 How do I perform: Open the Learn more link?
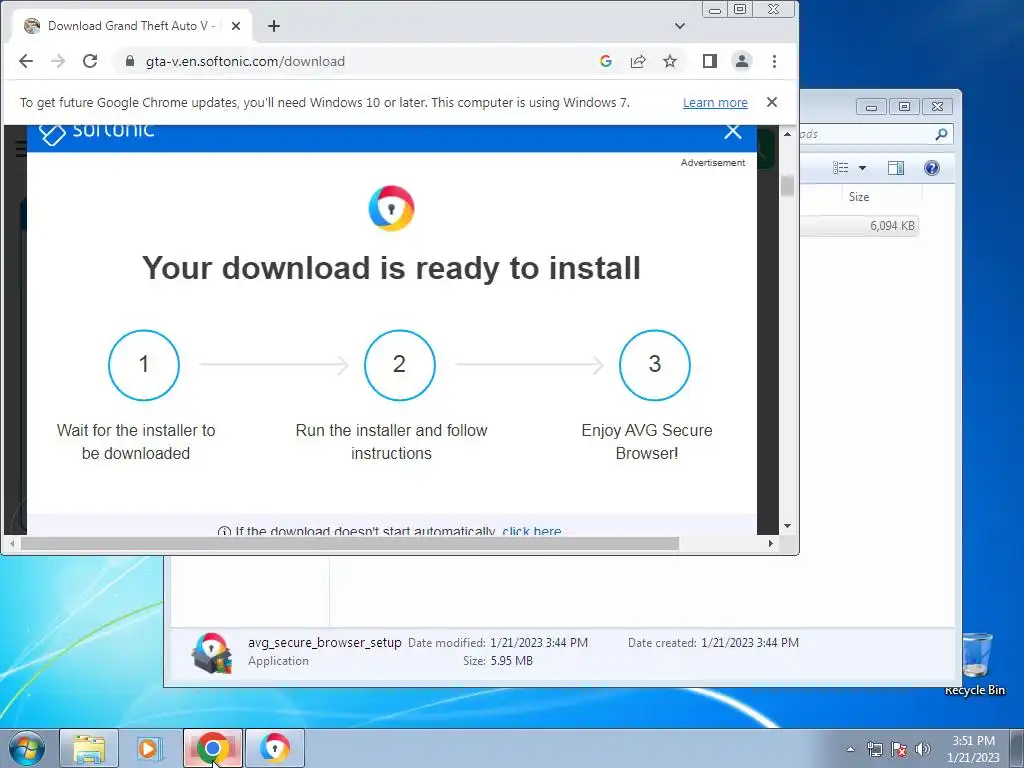coord(715,103)
